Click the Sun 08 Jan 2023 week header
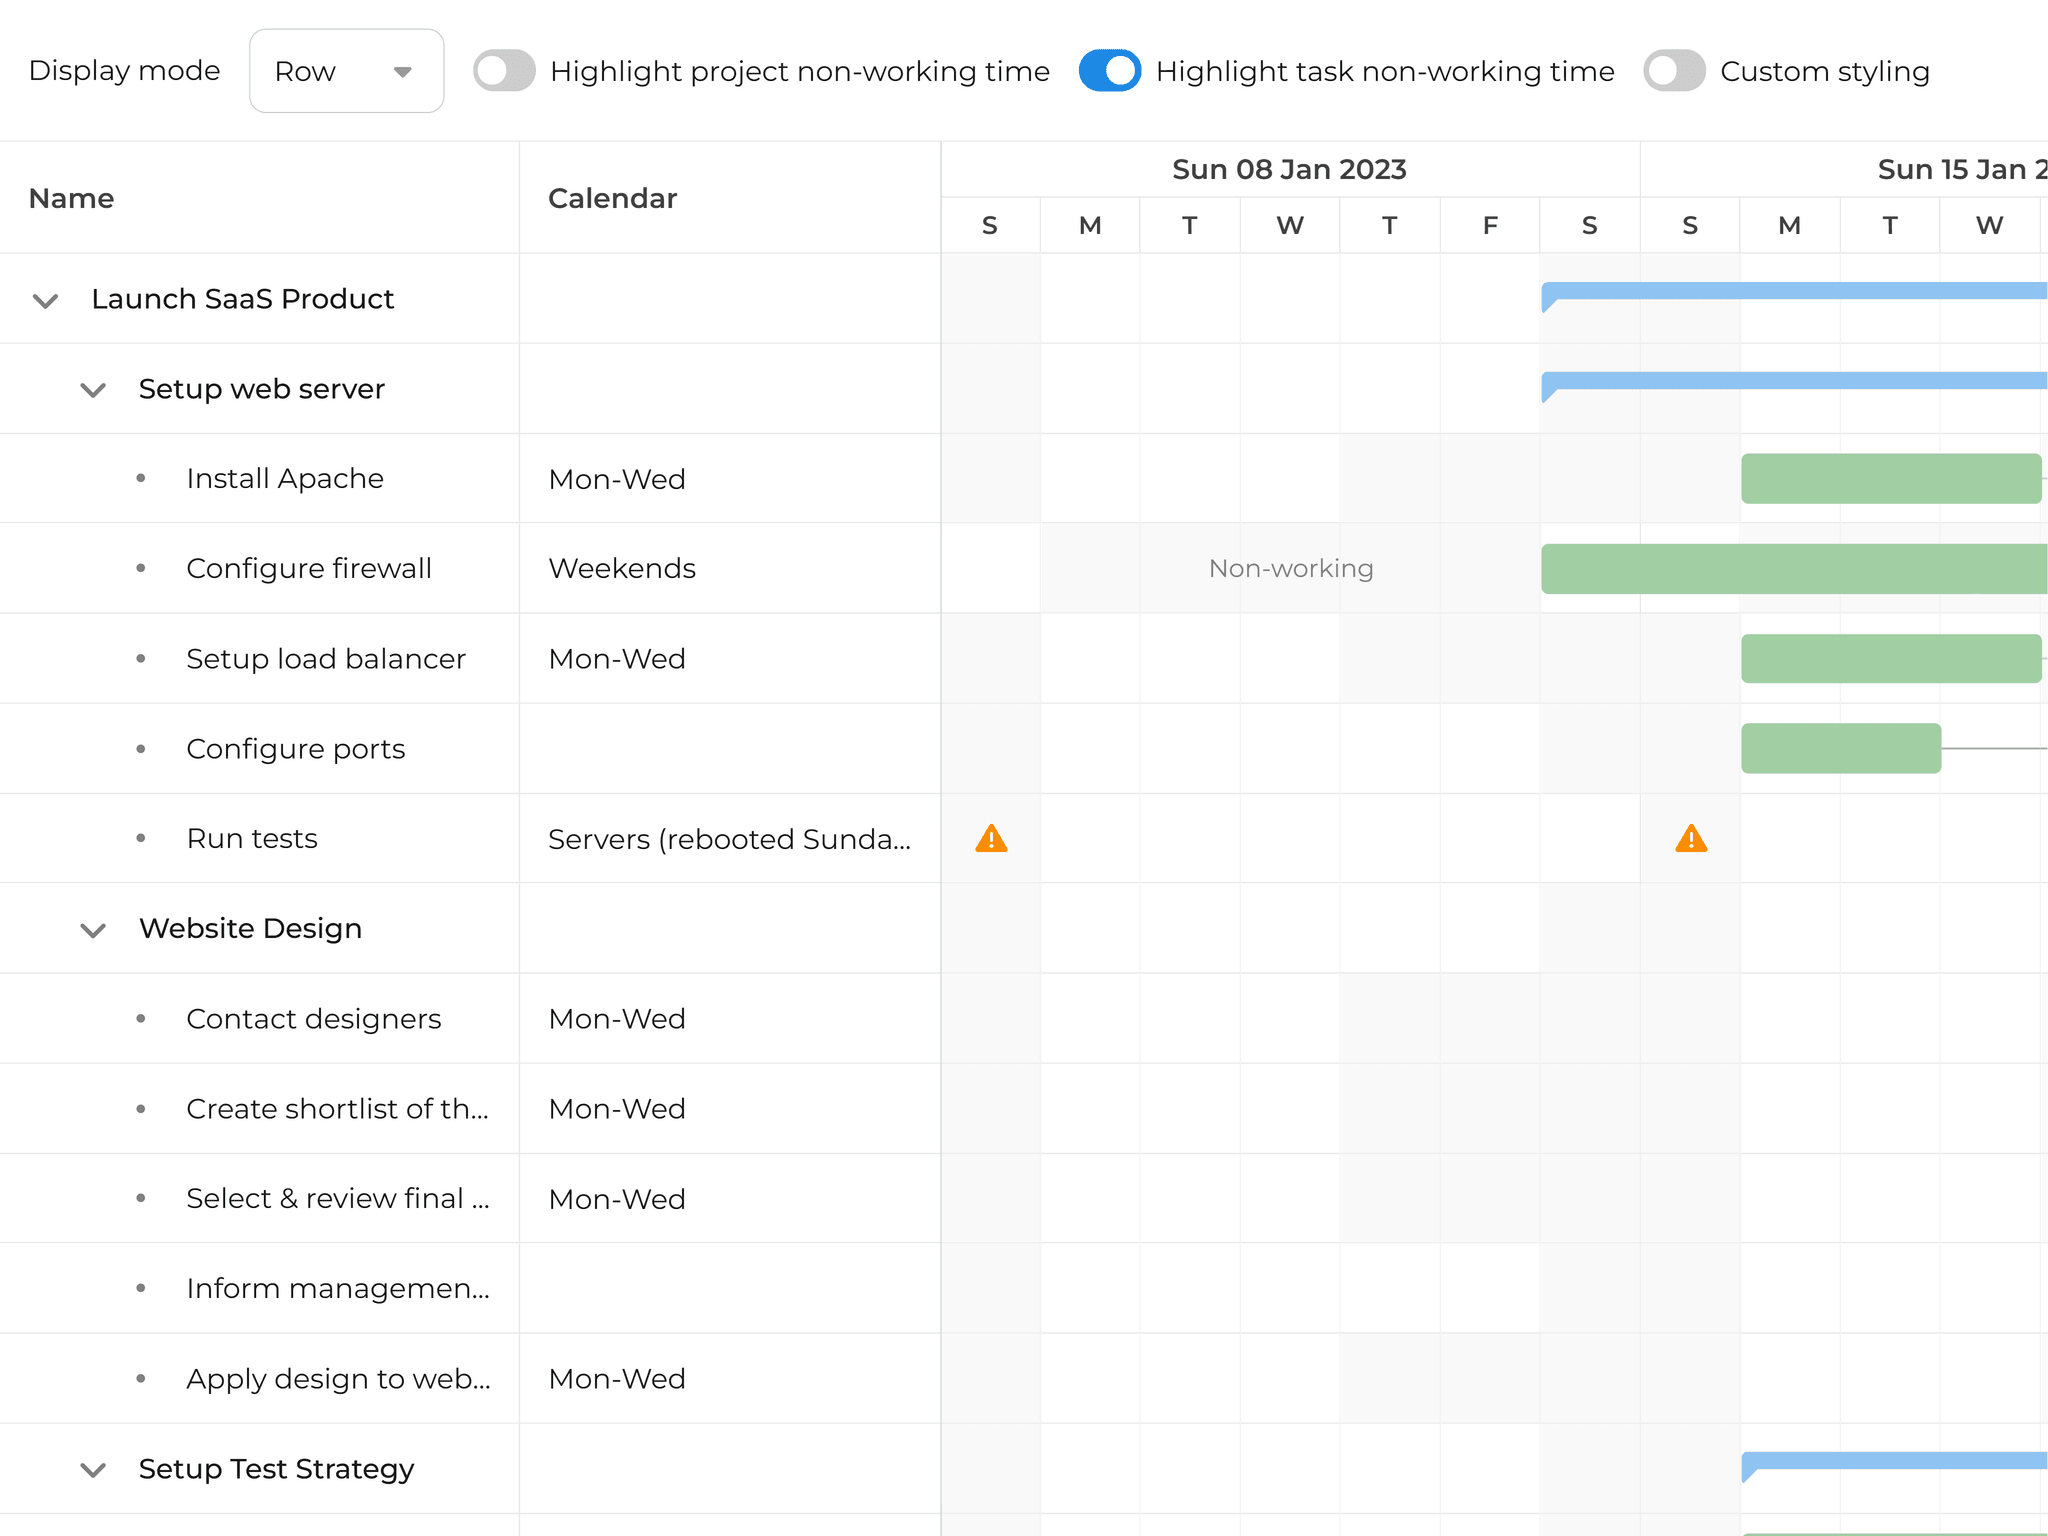2048x1536 pixels. tap(1289, 169)
